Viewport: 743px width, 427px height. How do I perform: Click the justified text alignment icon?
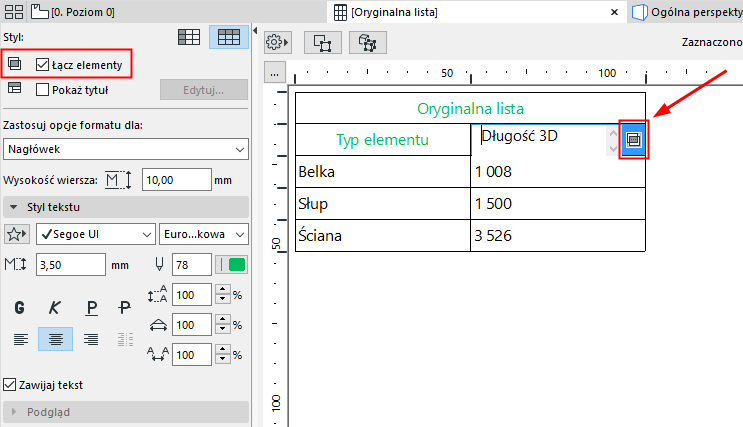(125, 339)
